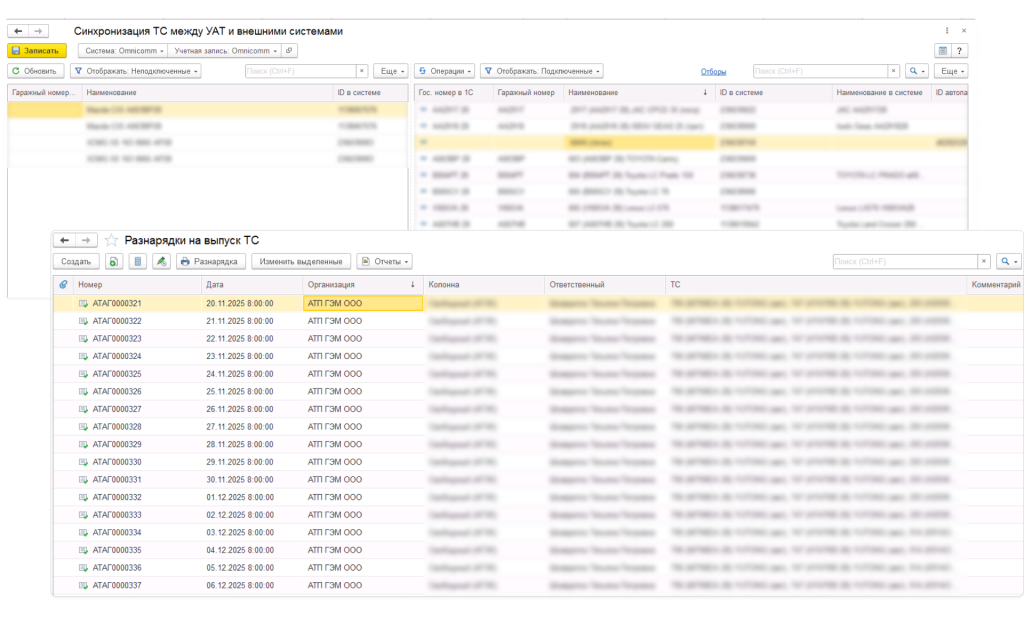
Task: Expand Отображать: Неподключенные filter dropdown
Action: pyautogui.click(x=135, y=71)
